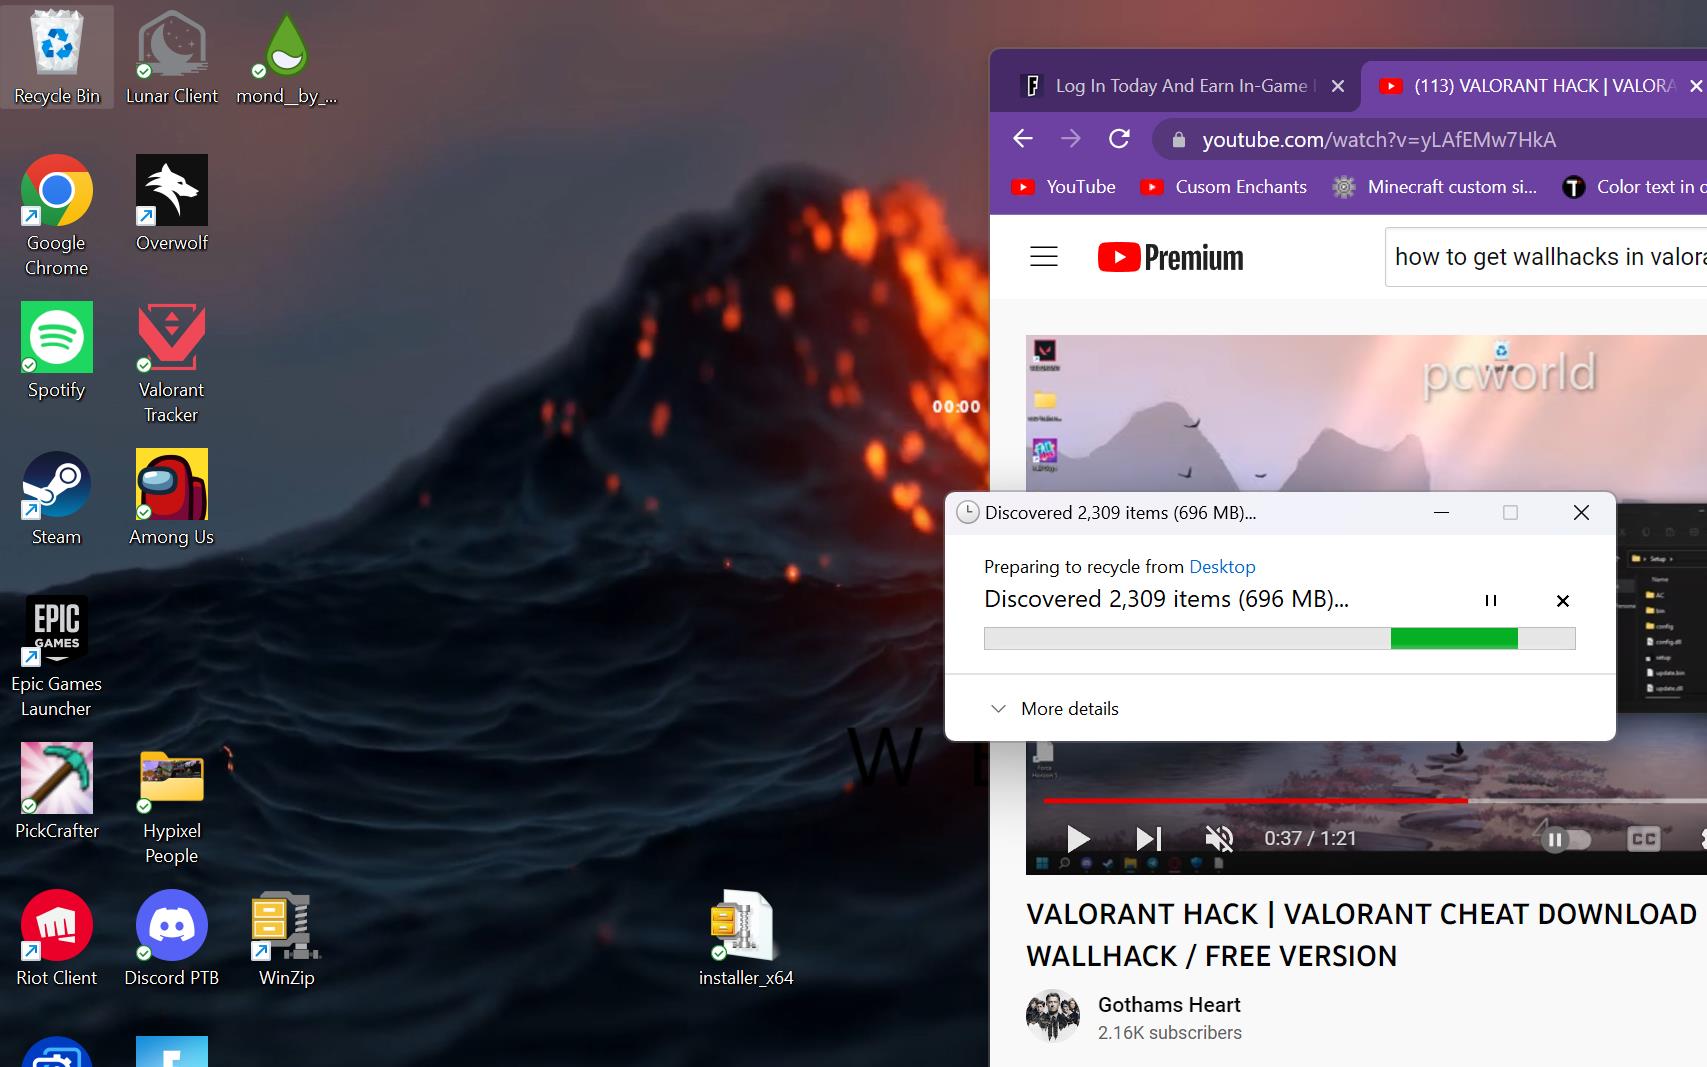This screenshot has height=1067, width=1707.
Task: Click the Chrome reload page button
Action: [x=1119, y=139]
